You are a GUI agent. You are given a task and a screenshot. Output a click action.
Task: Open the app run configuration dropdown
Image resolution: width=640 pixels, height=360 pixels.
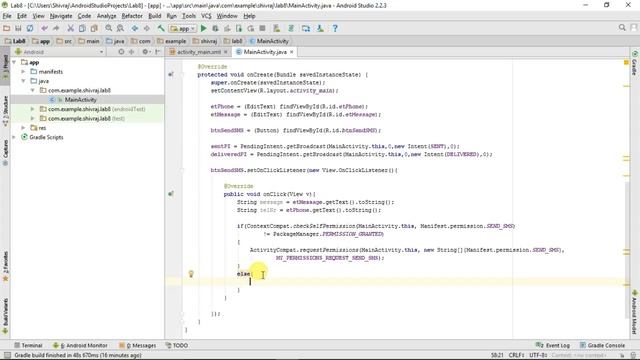click(x=183, y=28)
